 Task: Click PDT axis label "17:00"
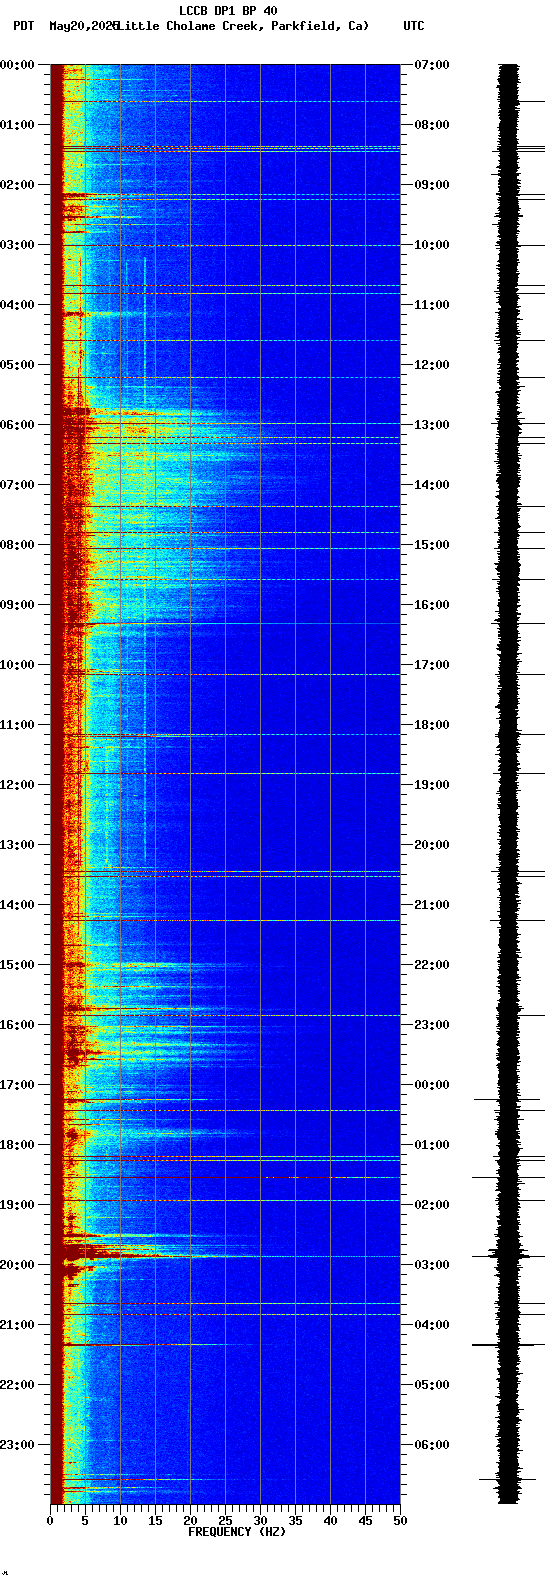(17, 1085)
